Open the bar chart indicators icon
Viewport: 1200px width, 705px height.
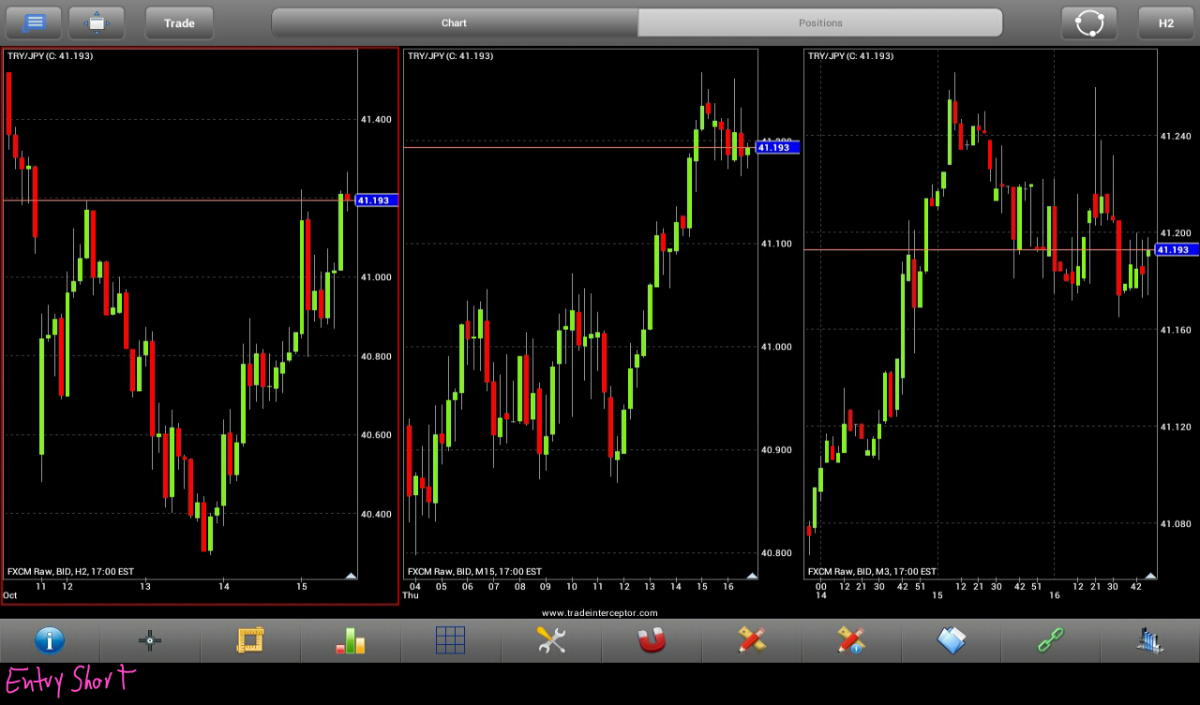coord(350,640)
